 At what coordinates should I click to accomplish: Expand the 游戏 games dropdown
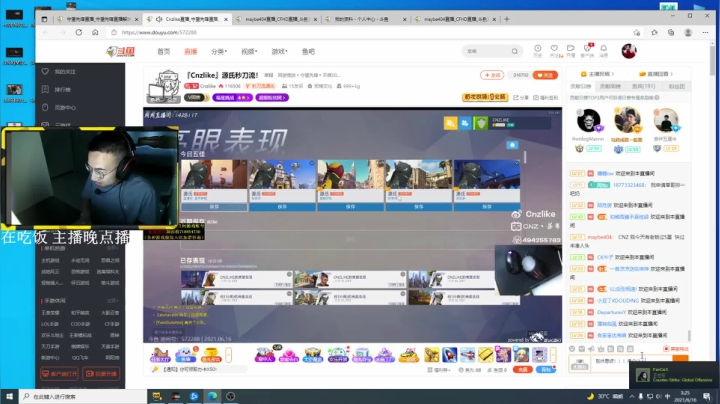point(279,51)
